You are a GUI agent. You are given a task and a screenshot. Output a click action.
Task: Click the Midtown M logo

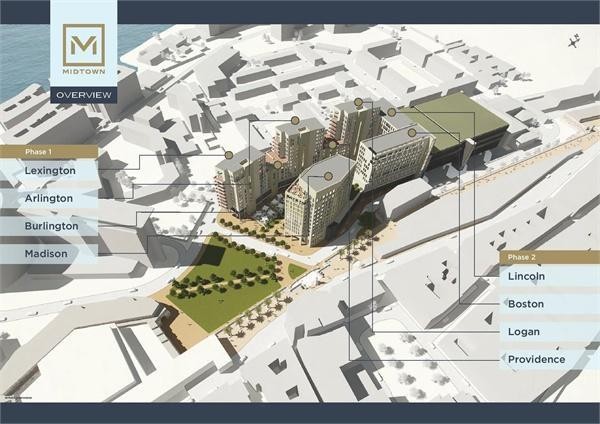tap(84, 45)
